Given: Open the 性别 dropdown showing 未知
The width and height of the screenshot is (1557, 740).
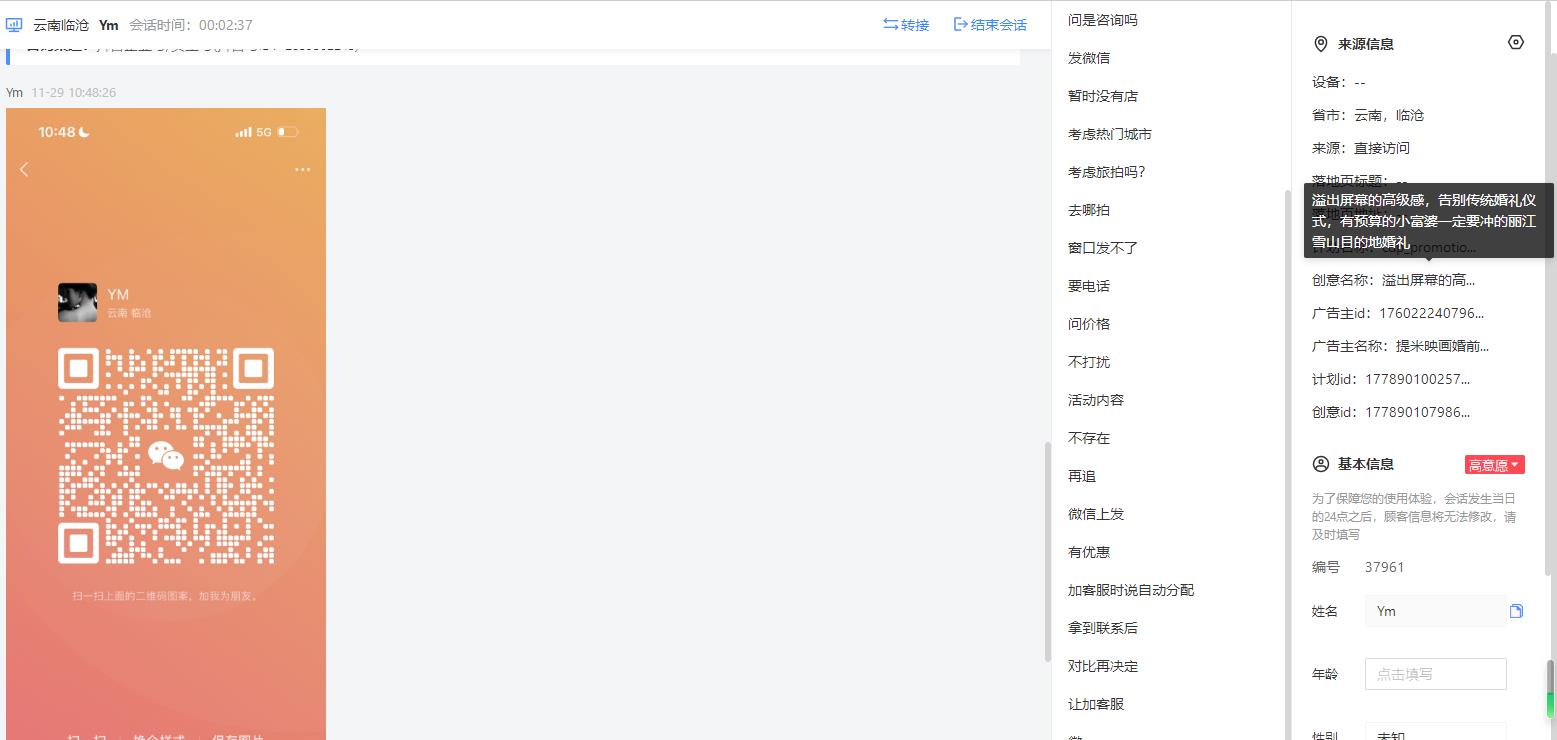Looking at the screenshot, I should [1435, 733].
